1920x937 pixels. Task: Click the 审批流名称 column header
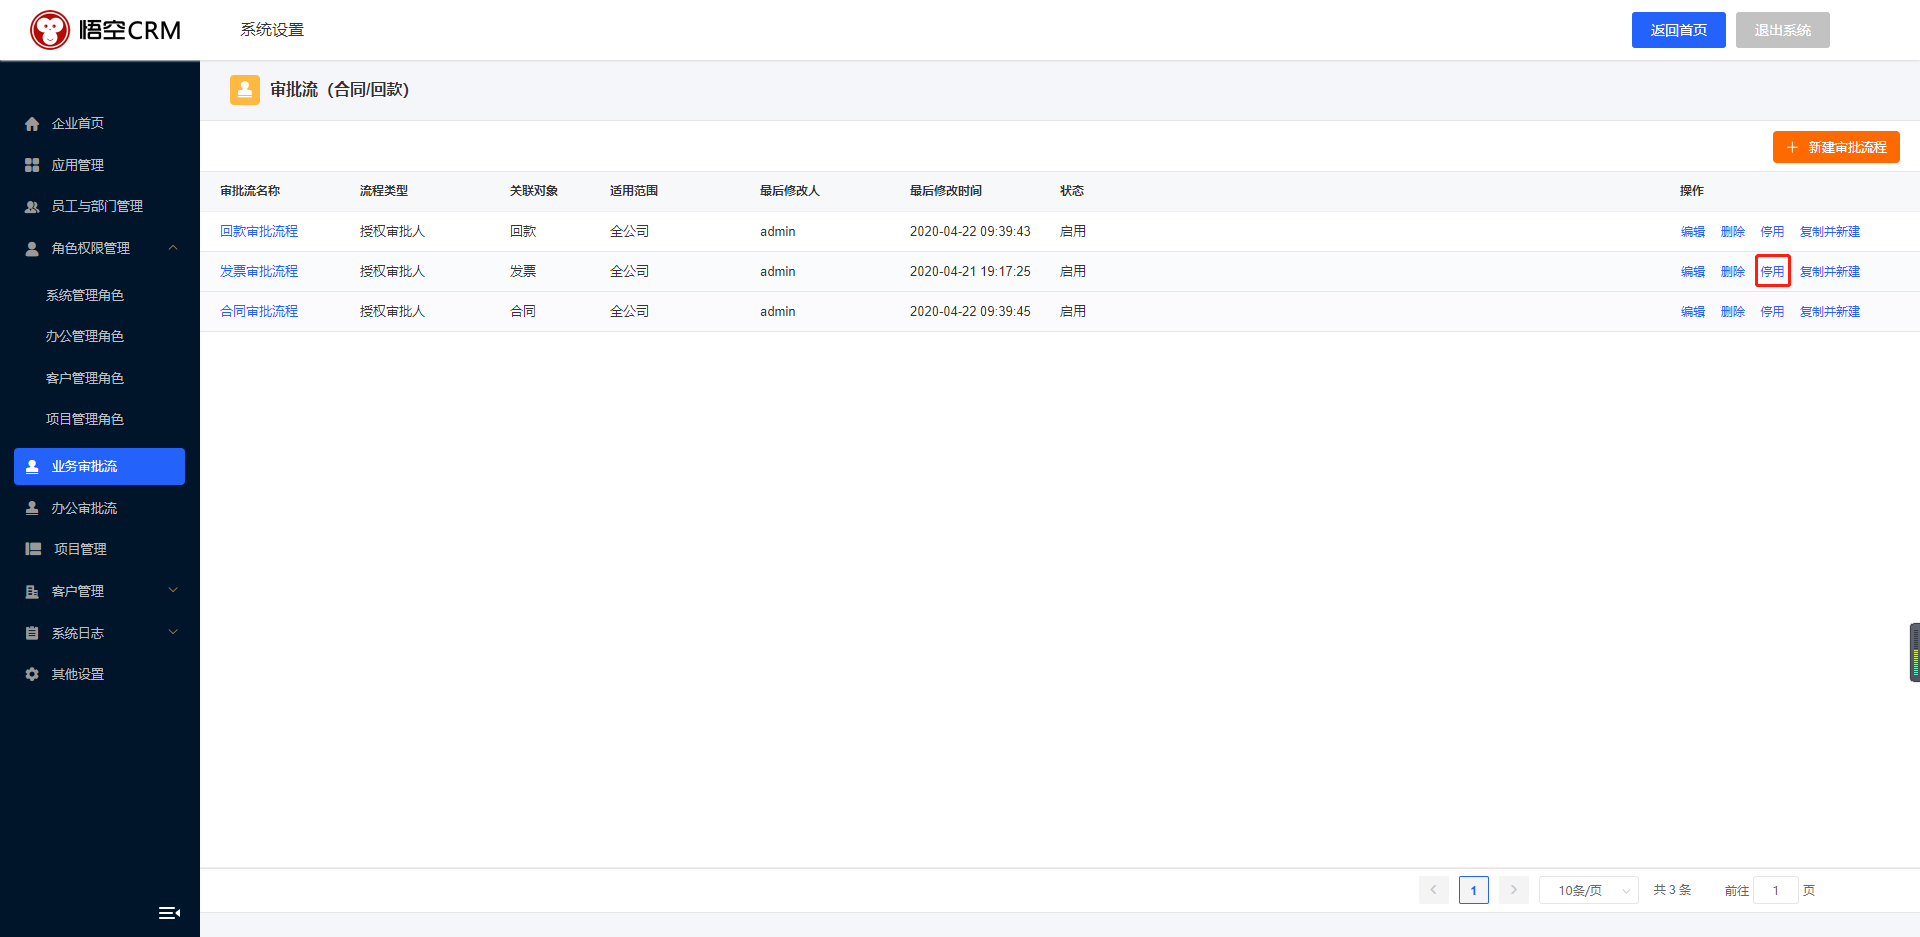coord(250,191)
